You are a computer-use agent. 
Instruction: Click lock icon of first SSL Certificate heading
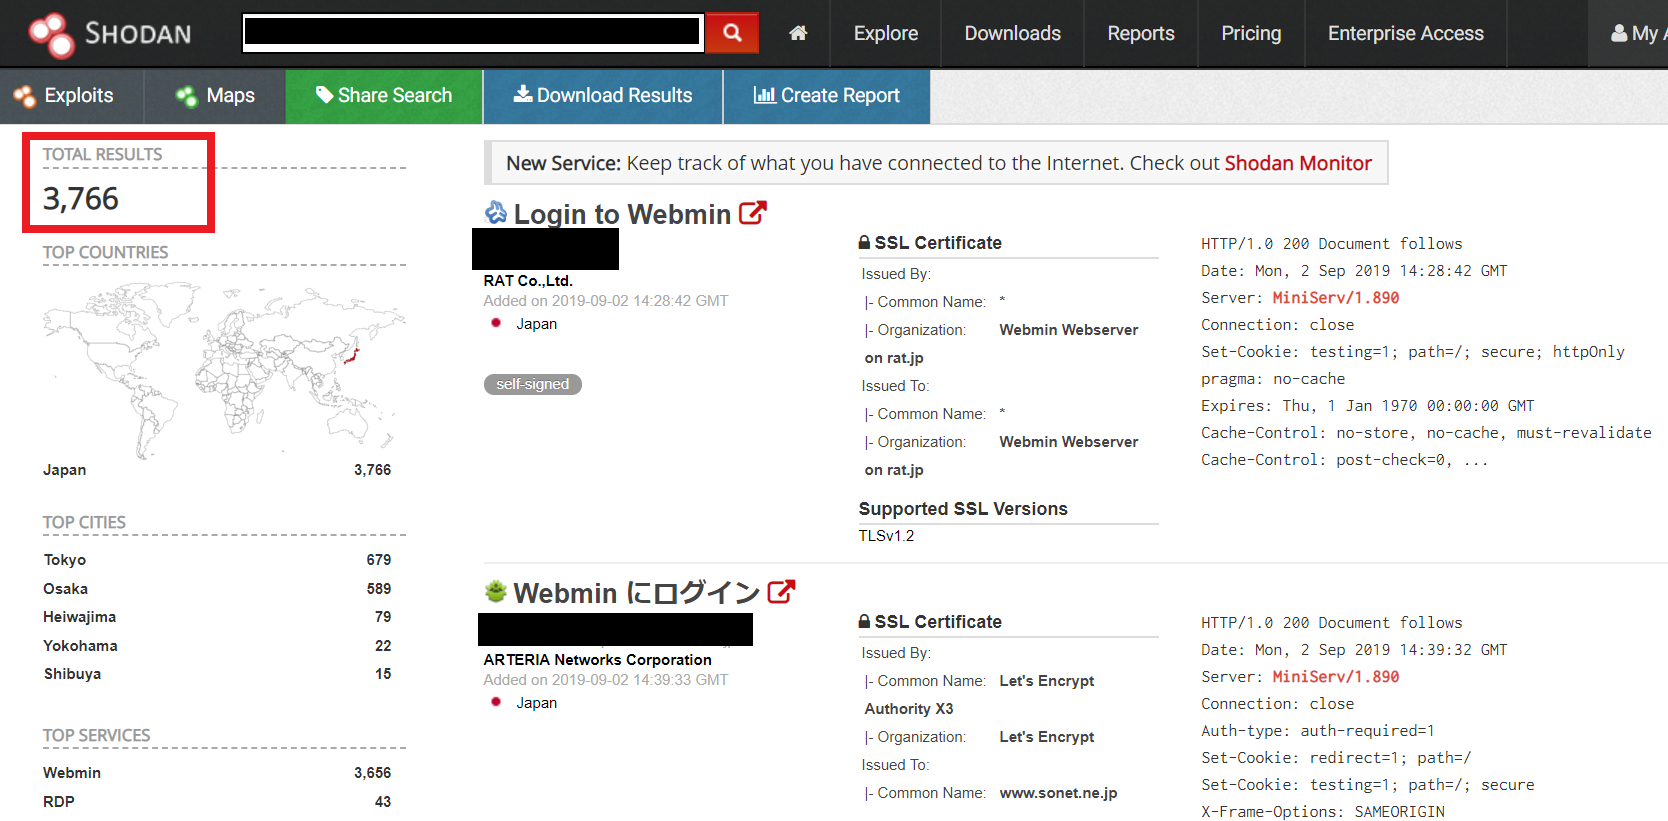[864, 242]
